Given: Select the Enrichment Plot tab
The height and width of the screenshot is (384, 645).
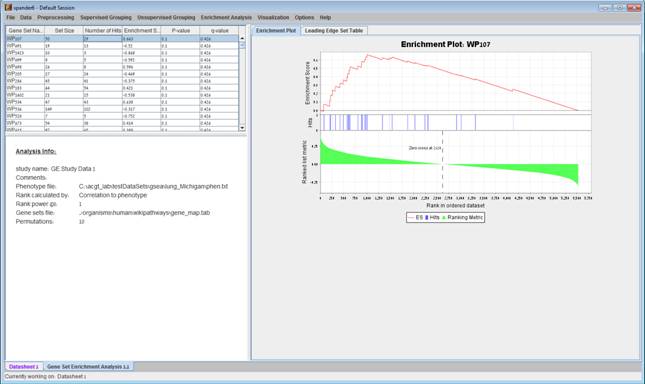Looking at the screenshot, I should pos(276,30).
